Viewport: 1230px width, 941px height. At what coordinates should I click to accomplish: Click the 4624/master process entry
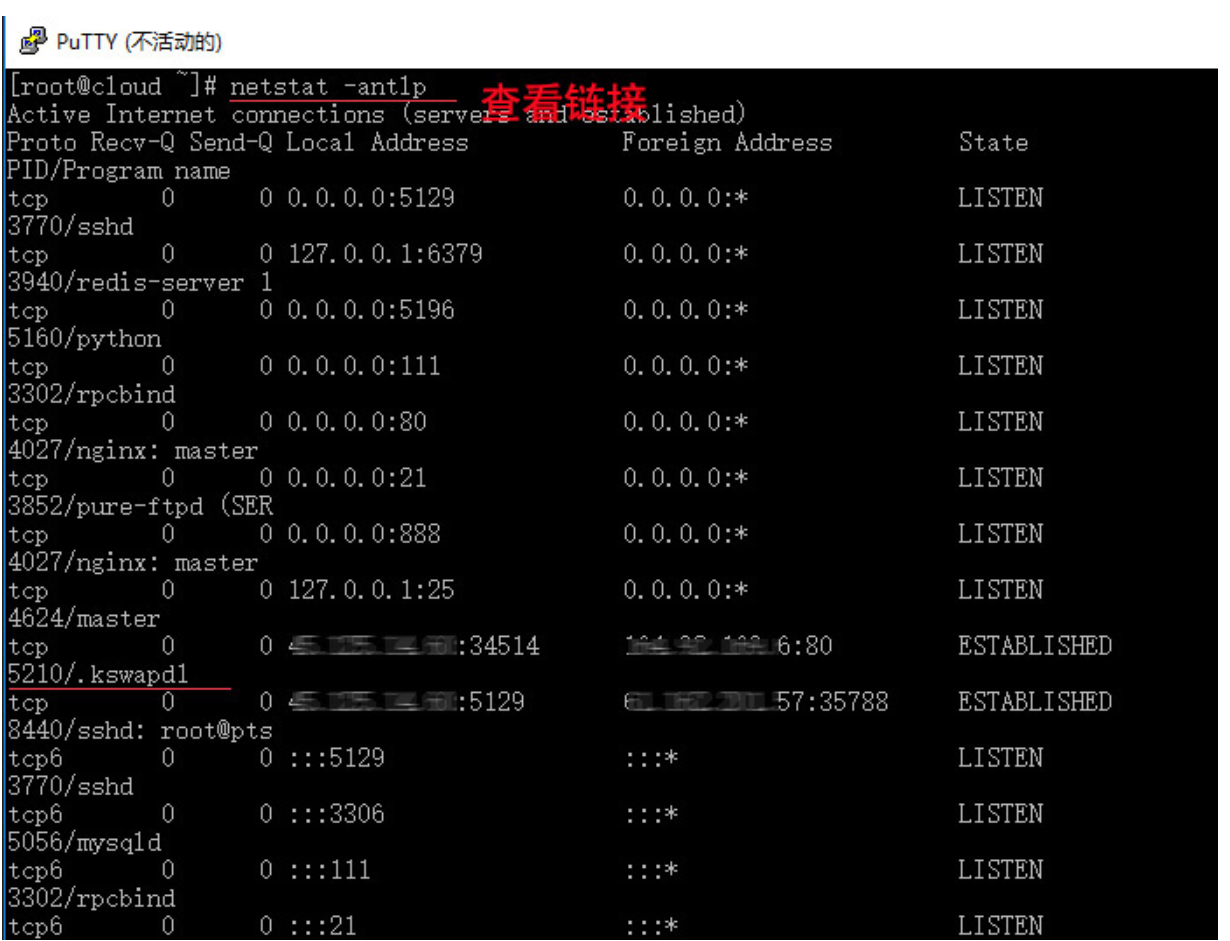(x=84, y=619)
